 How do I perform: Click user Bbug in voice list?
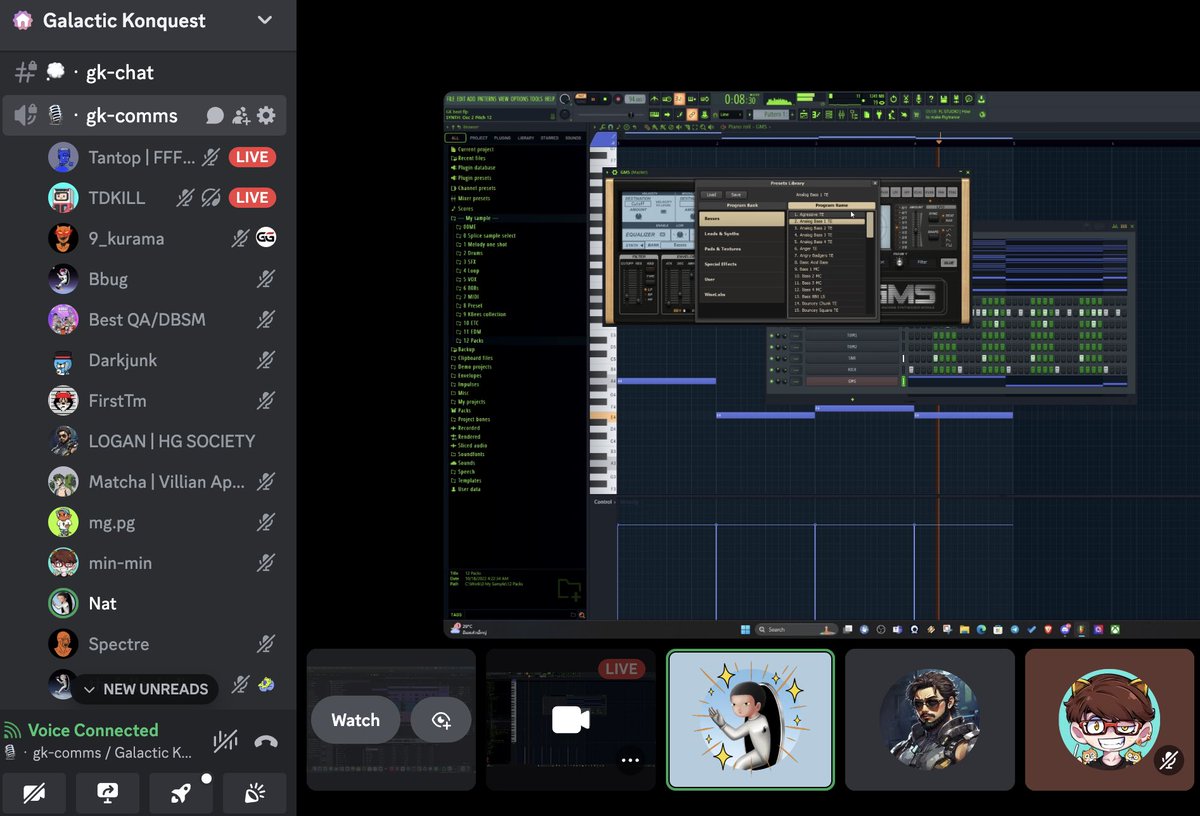click(108, 279)
